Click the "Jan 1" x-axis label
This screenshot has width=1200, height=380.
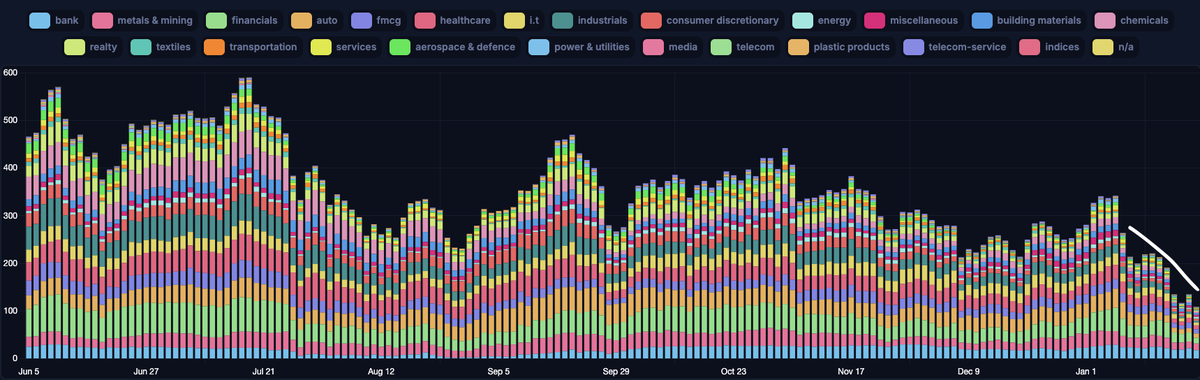[x=1085, y=371]
